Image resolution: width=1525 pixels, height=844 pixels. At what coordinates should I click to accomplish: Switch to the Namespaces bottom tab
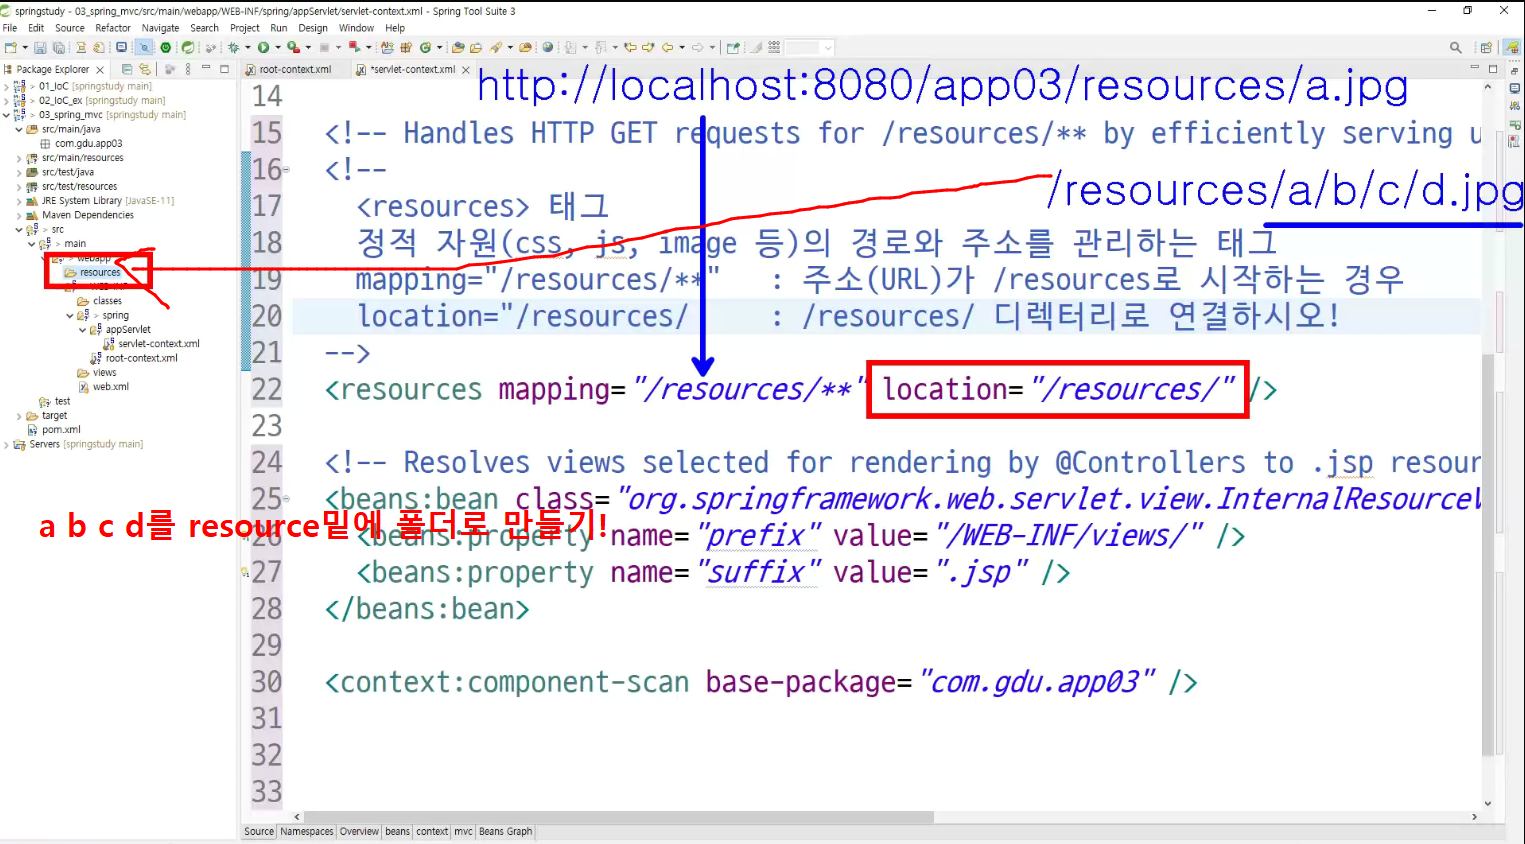(307, 832)
